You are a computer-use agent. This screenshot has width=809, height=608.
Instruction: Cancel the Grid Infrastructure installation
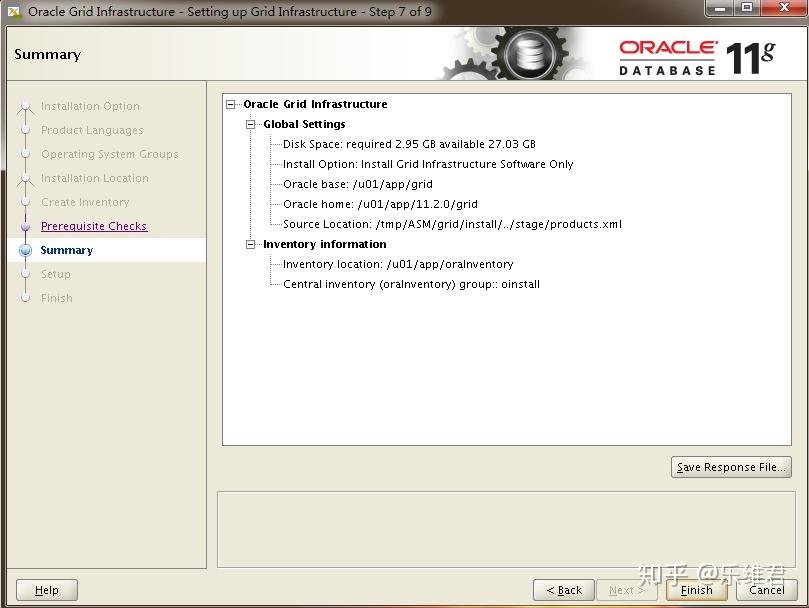766,590
